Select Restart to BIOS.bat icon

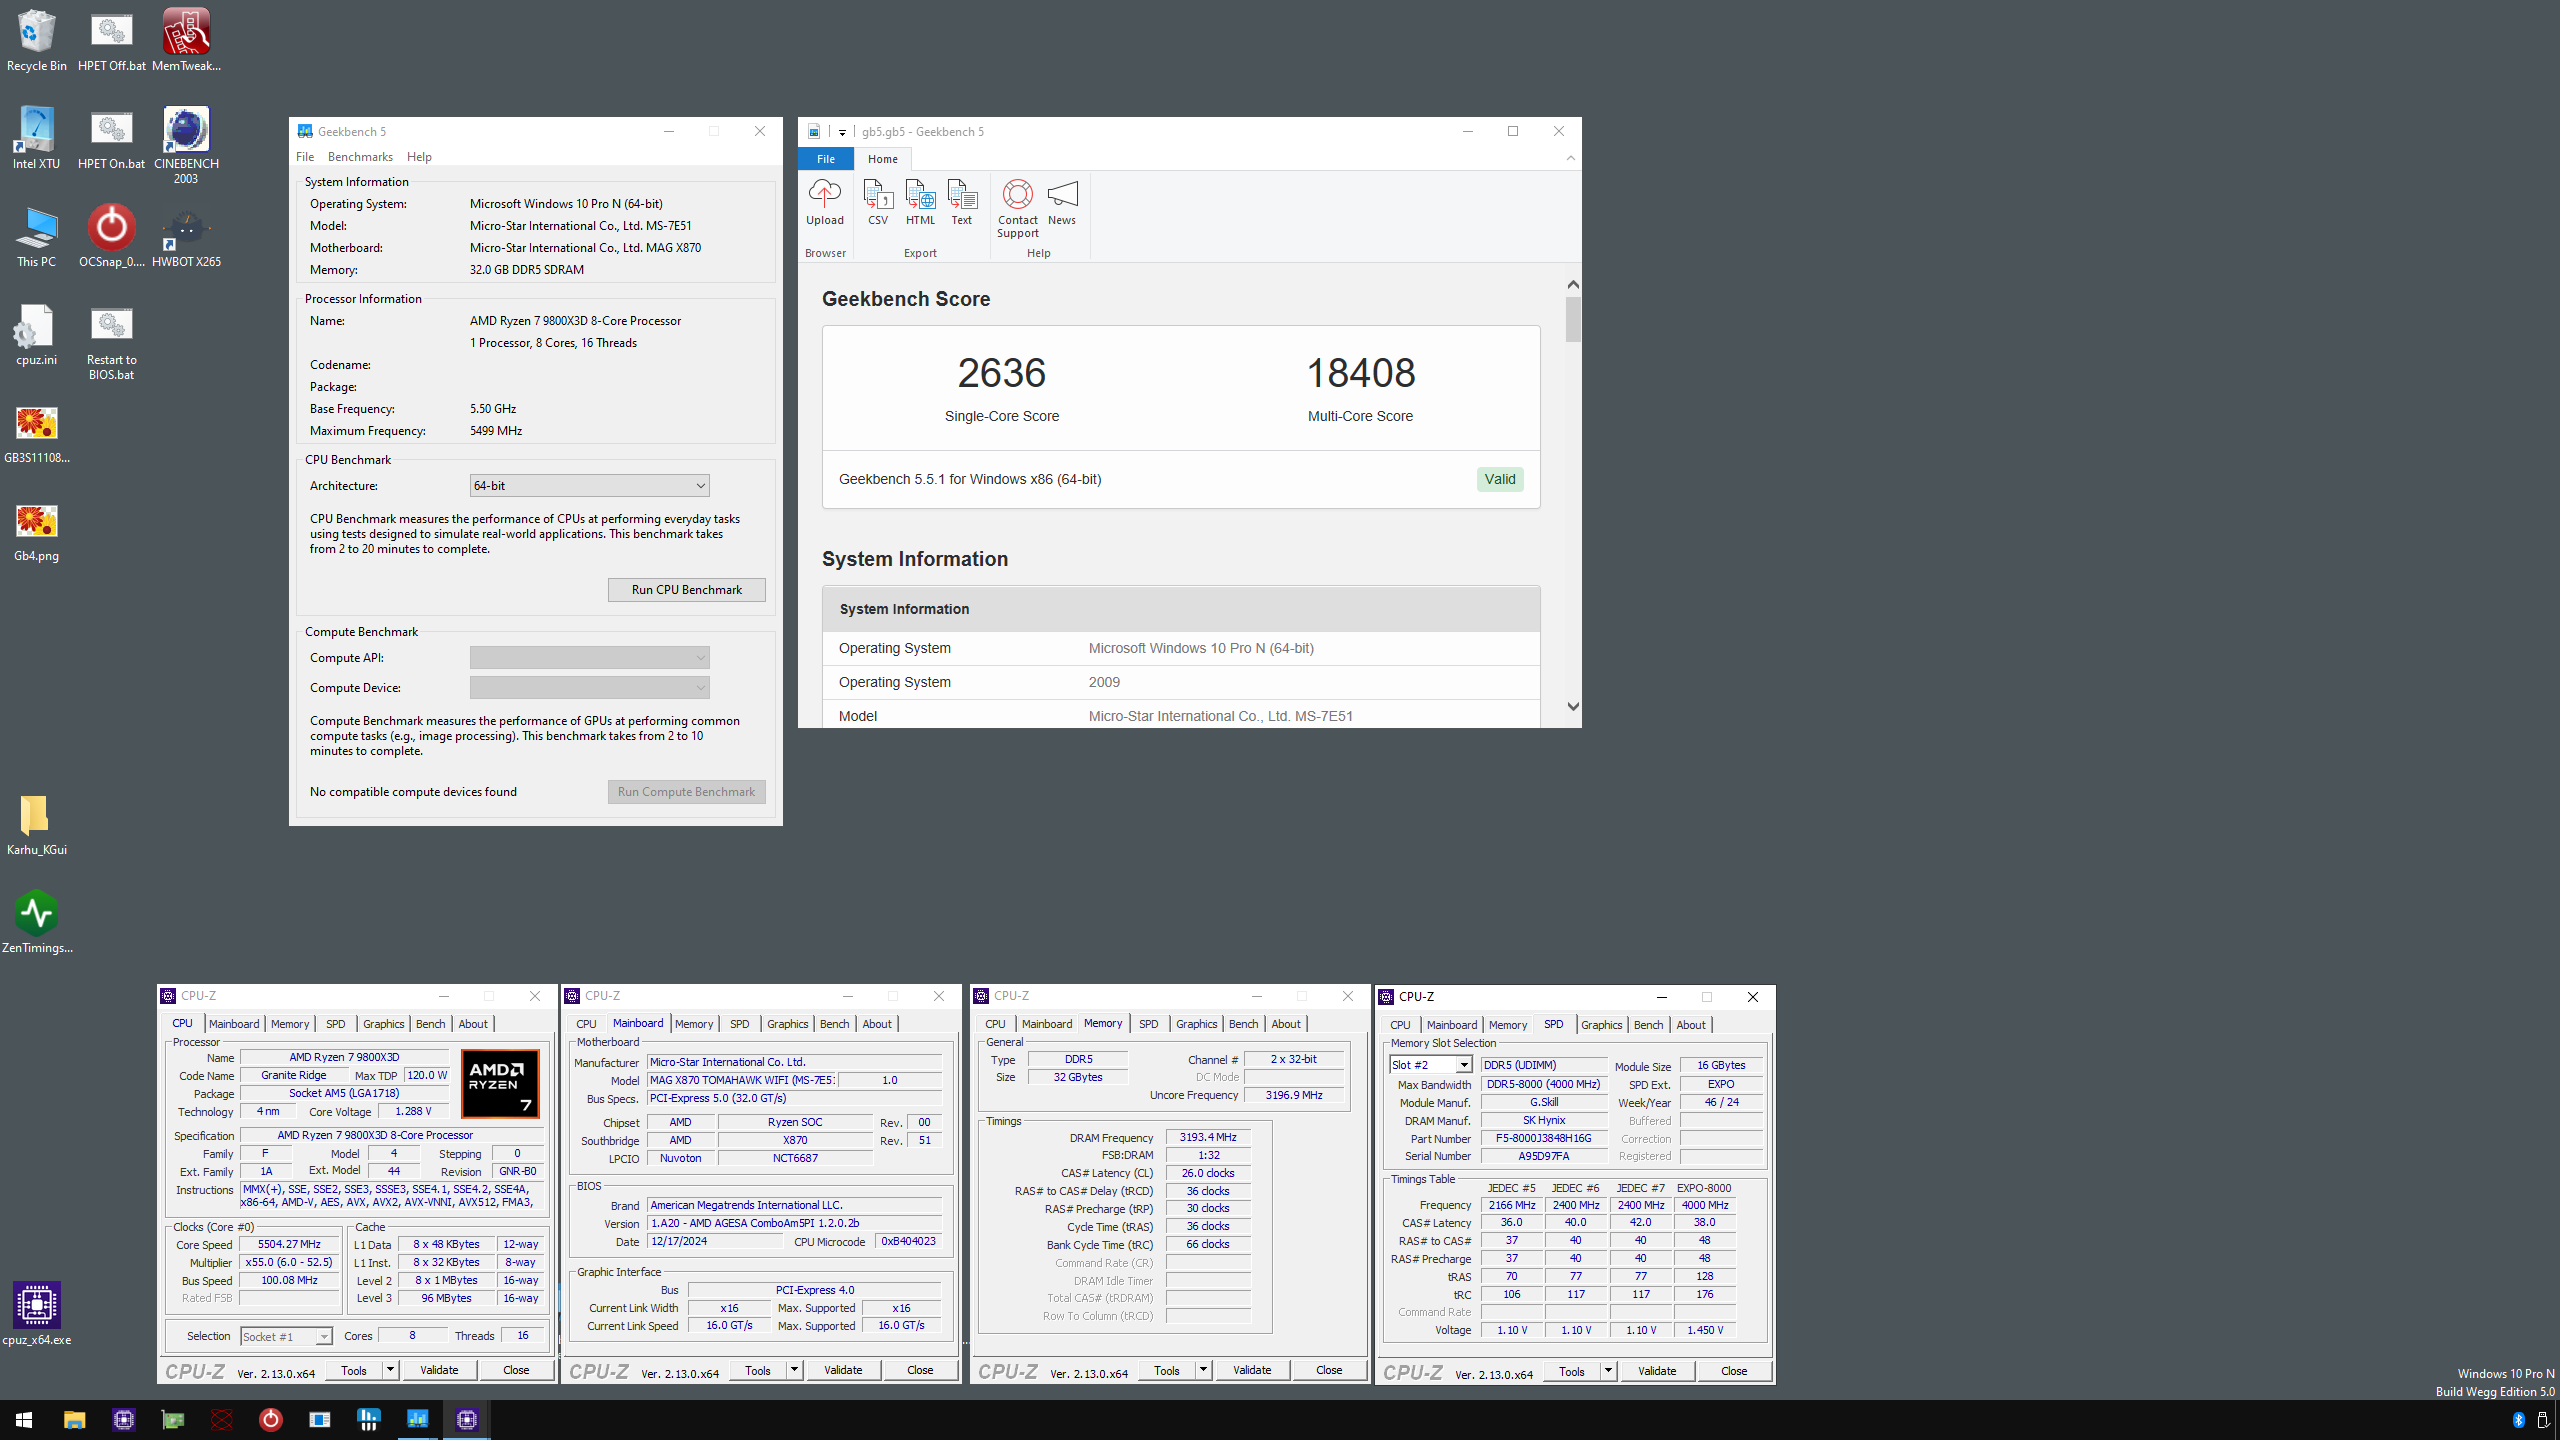tap(111, 342)
